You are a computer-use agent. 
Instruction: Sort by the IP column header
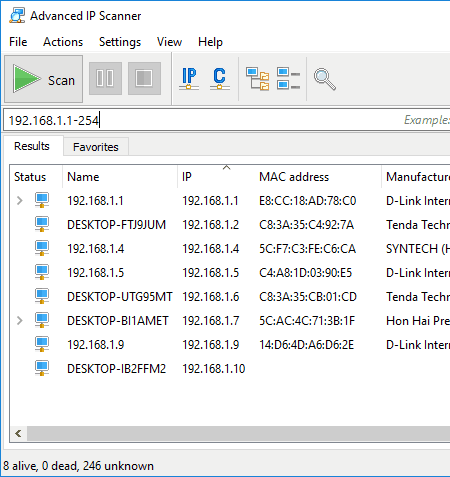[x=216, y=177]
